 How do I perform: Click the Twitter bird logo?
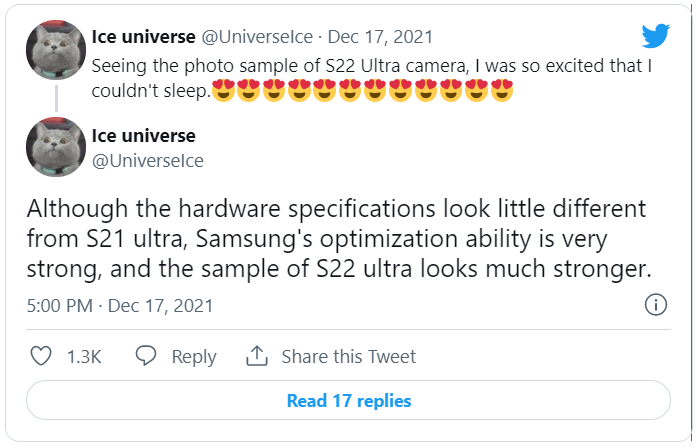point(655,37)
